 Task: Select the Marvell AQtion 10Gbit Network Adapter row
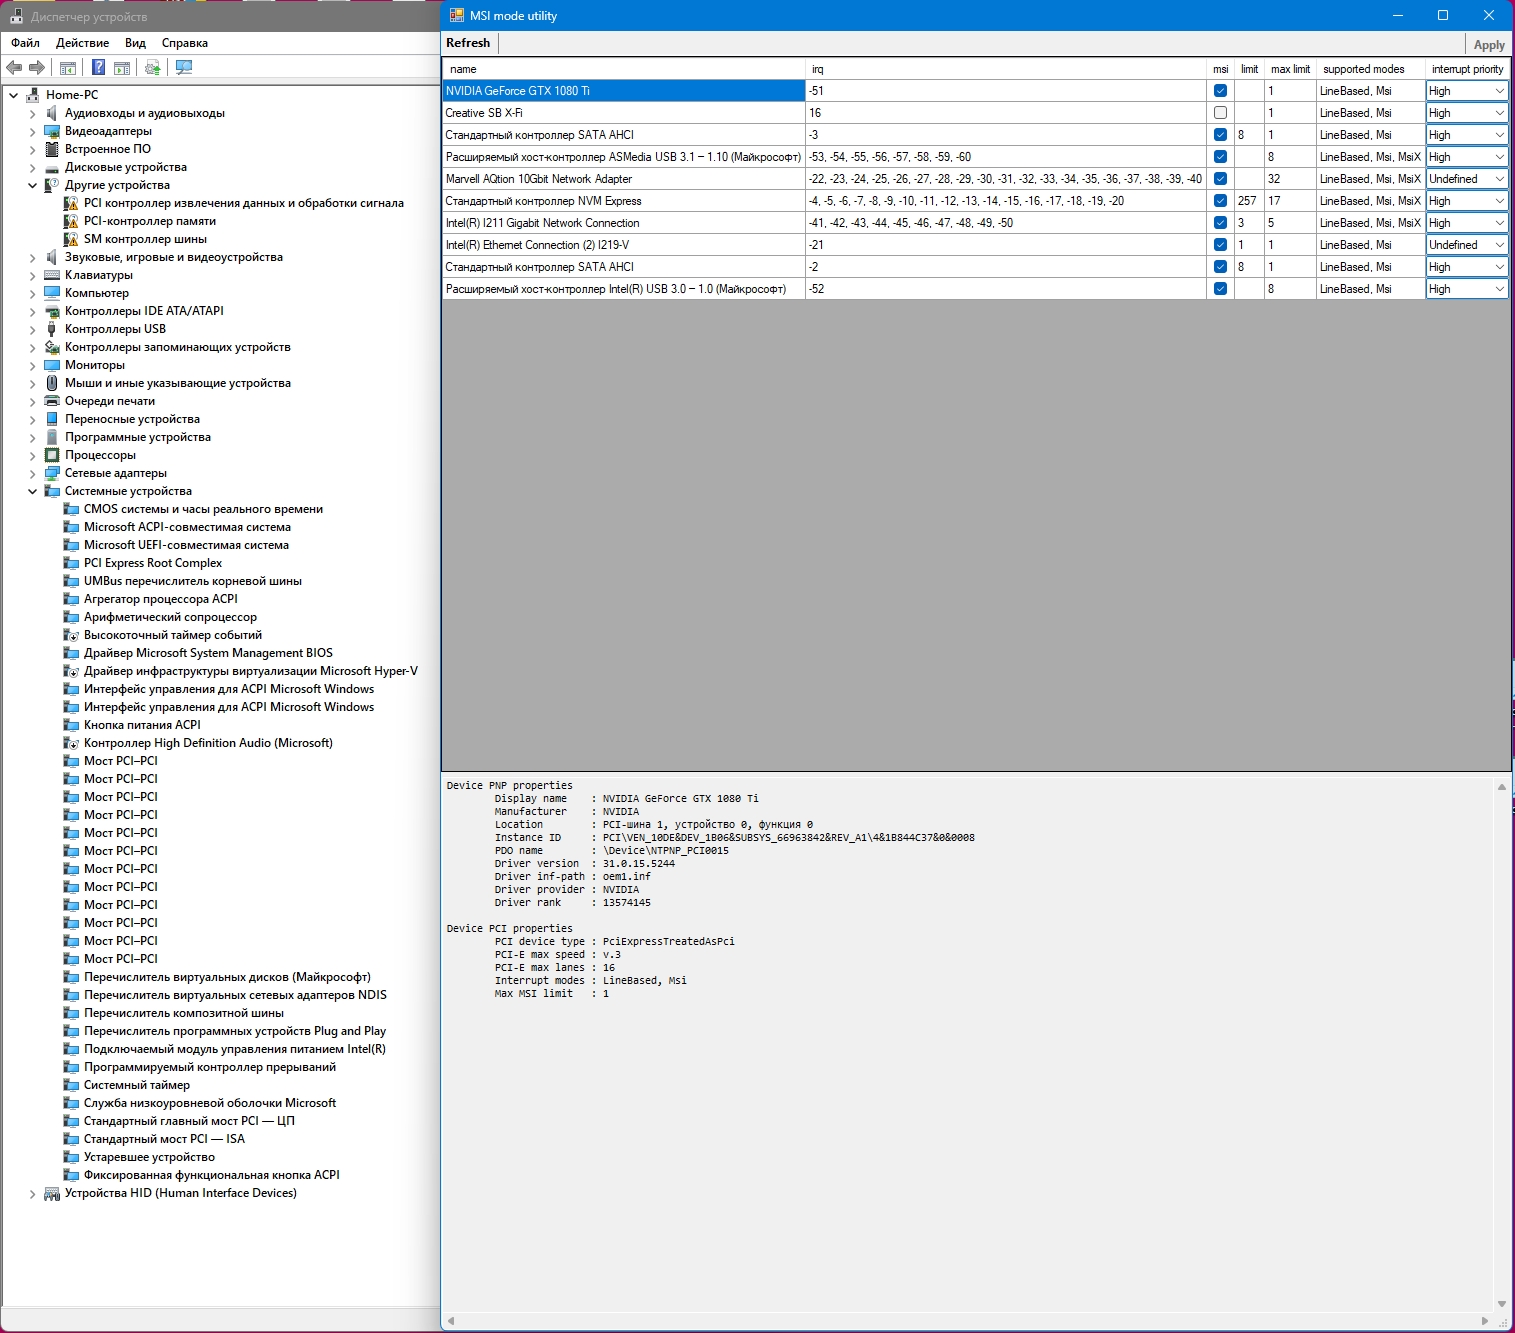point(976,179)
